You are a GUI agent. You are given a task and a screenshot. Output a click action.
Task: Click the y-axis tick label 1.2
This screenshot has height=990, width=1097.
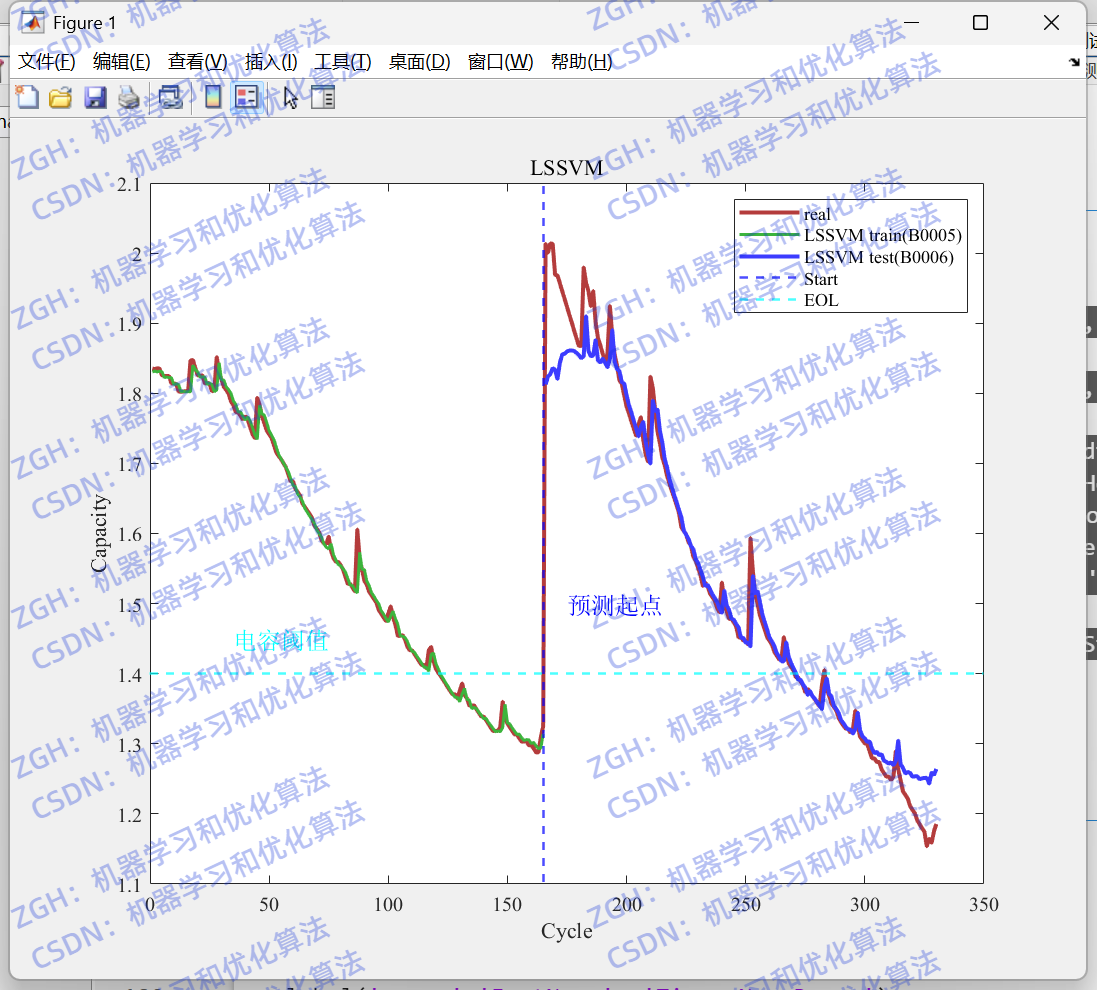(x=129, y=814)
